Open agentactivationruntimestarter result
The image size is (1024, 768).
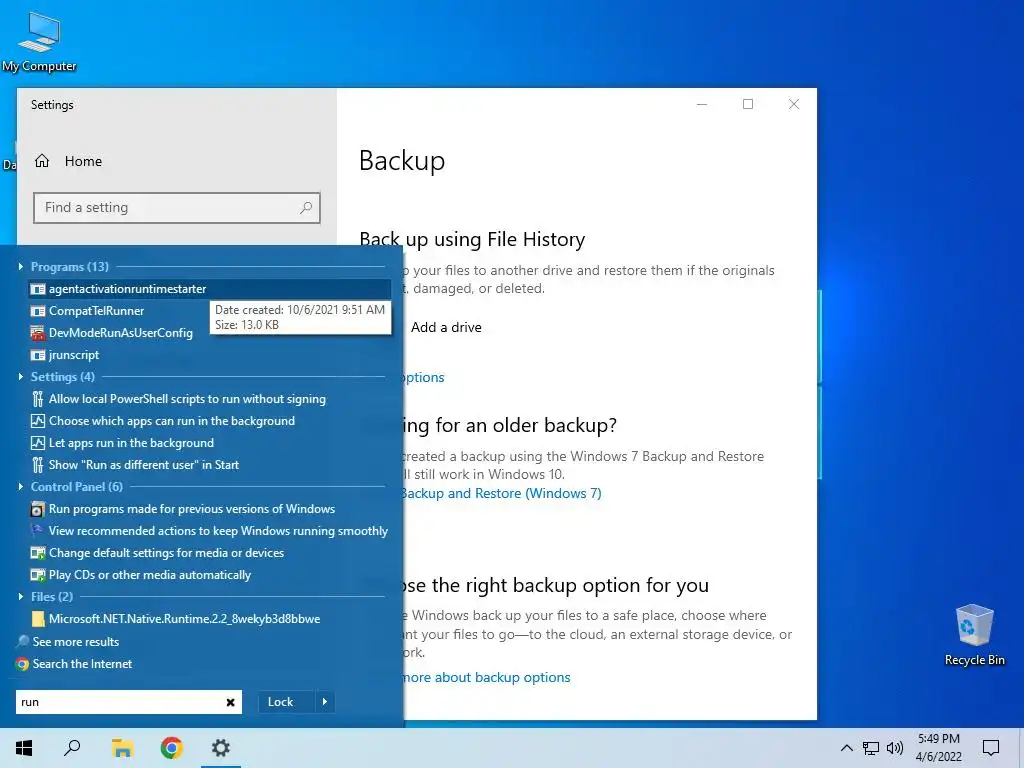[x=210, y=289]
